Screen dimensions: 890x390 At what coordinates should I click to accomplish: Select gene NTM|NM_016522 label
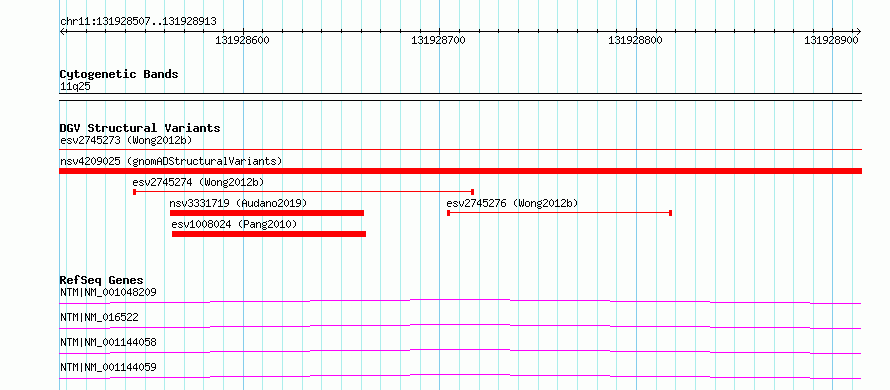(x=99, y=317)
